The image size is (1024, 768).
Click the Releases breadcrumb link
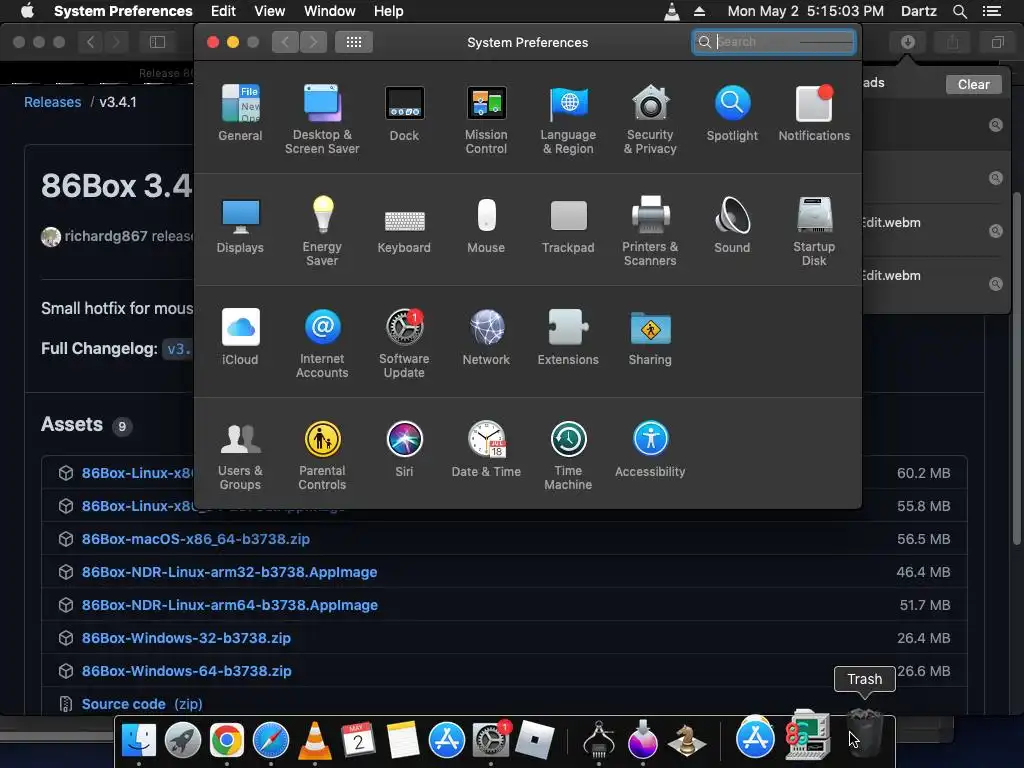tap(52, 102)
